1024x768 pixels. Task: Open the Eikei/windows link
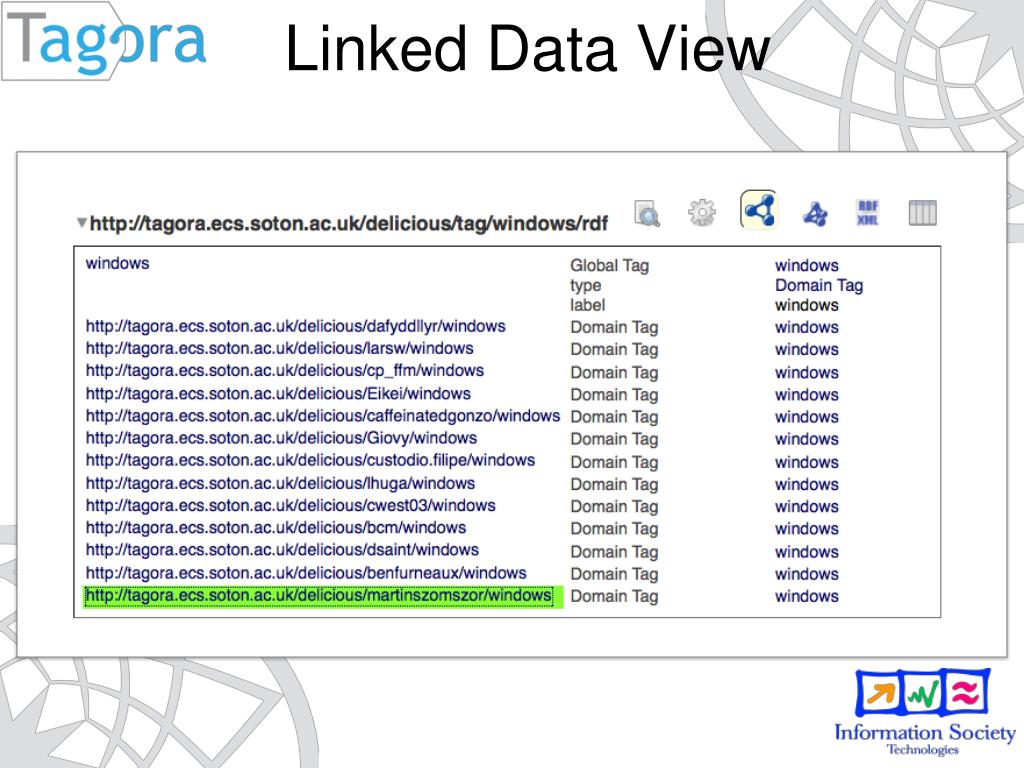click(x=278, y=393)
